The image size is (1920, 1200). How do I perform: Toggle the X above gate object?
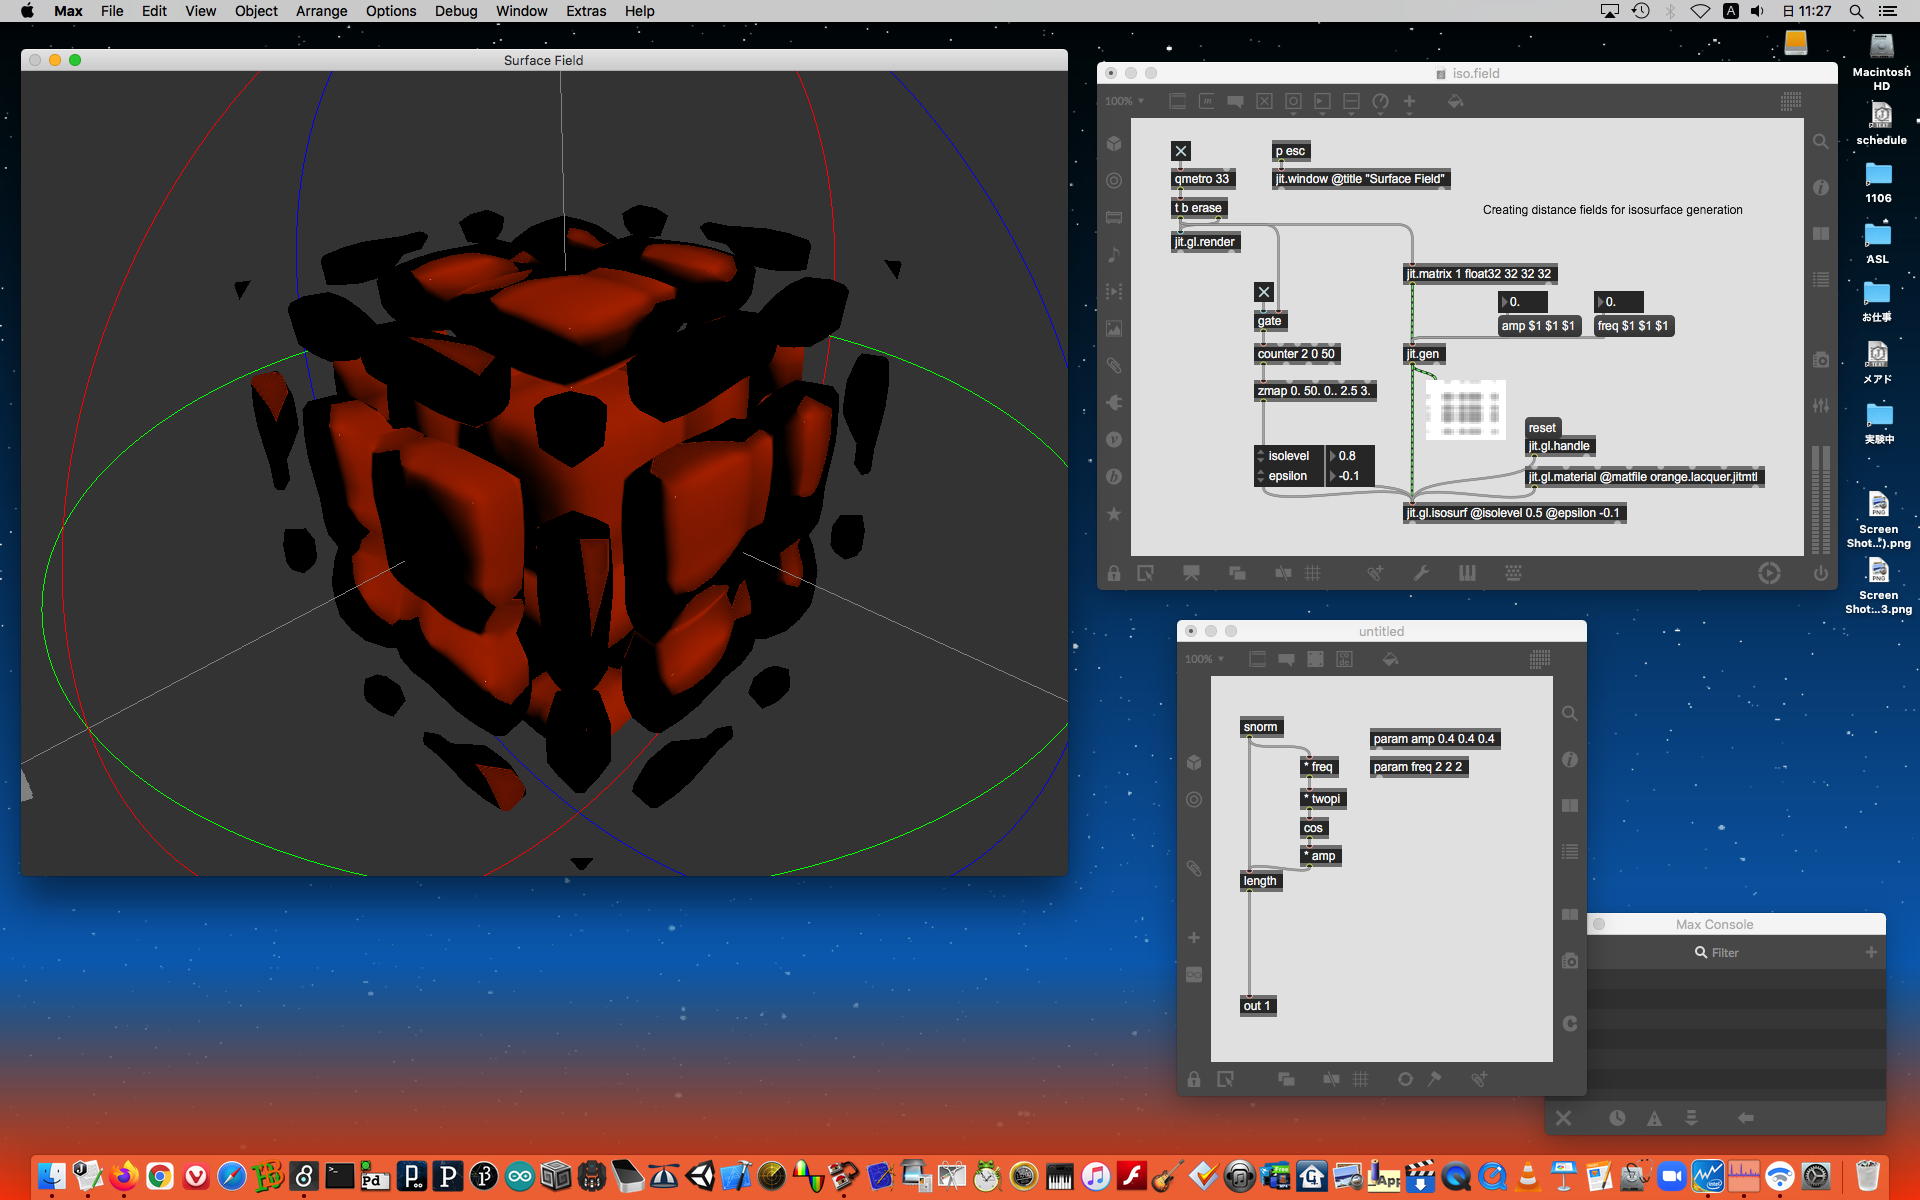point(1264,292)
